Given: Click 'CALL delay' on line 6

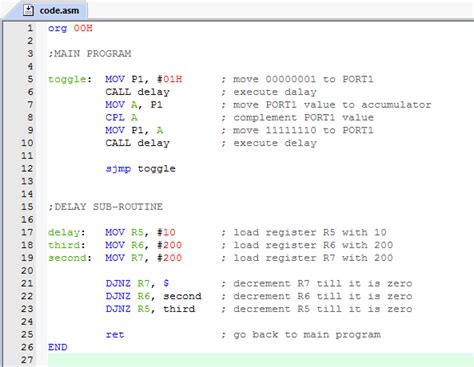Looking at the screenshot, I should click(137, 92).
